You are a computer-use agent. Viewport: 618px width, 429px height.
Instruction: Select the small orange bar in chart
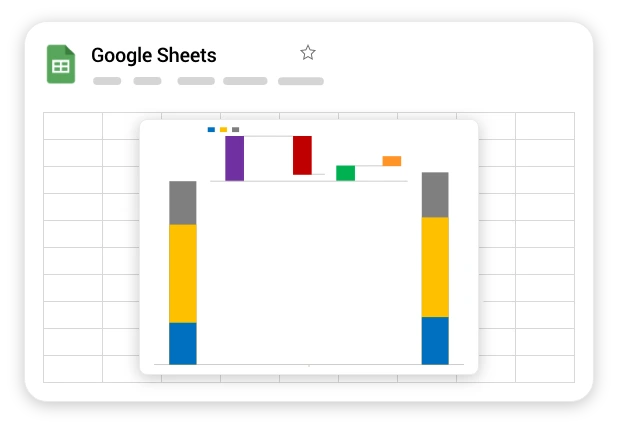click(391, 161)
